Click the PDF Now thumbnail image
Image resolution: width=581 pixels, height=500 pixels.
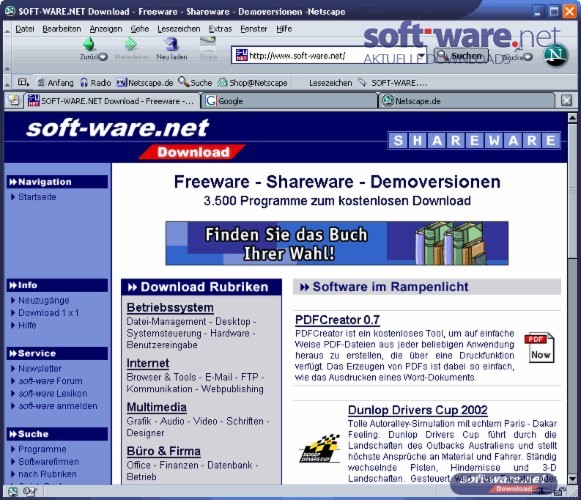[539, 347]
